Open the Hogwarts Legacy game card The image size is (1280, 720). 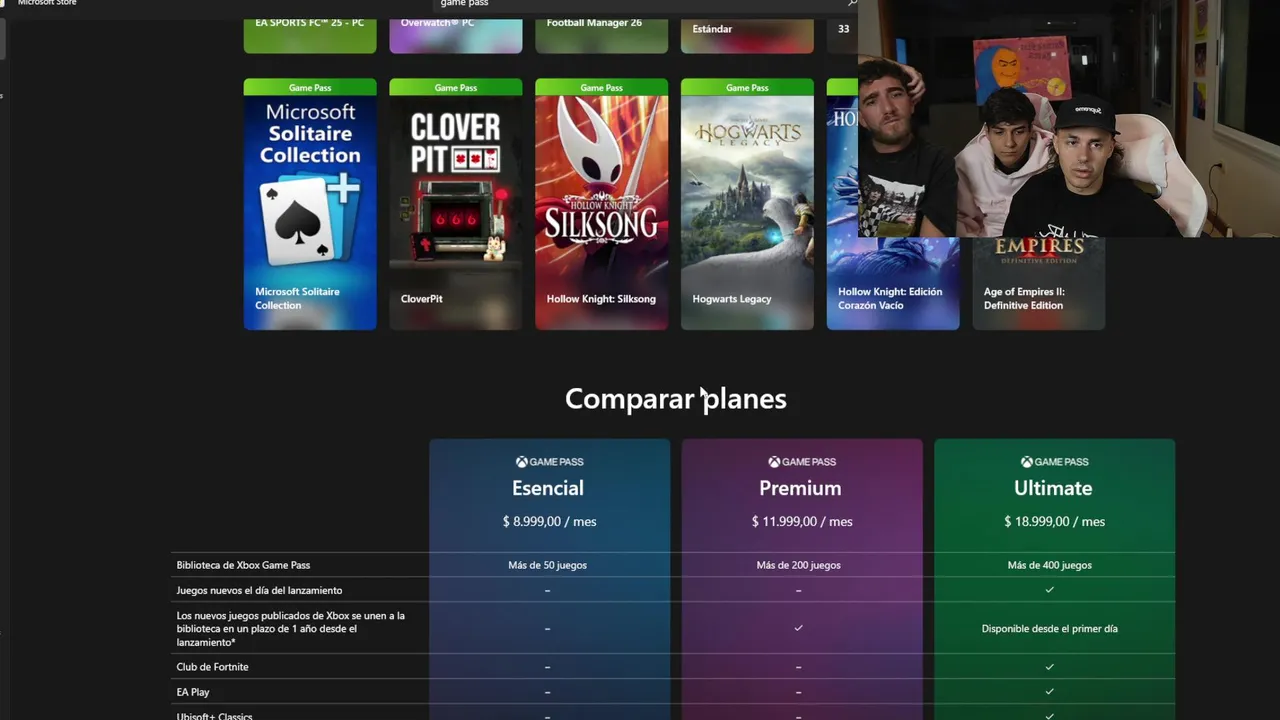[x=747, y=204]
